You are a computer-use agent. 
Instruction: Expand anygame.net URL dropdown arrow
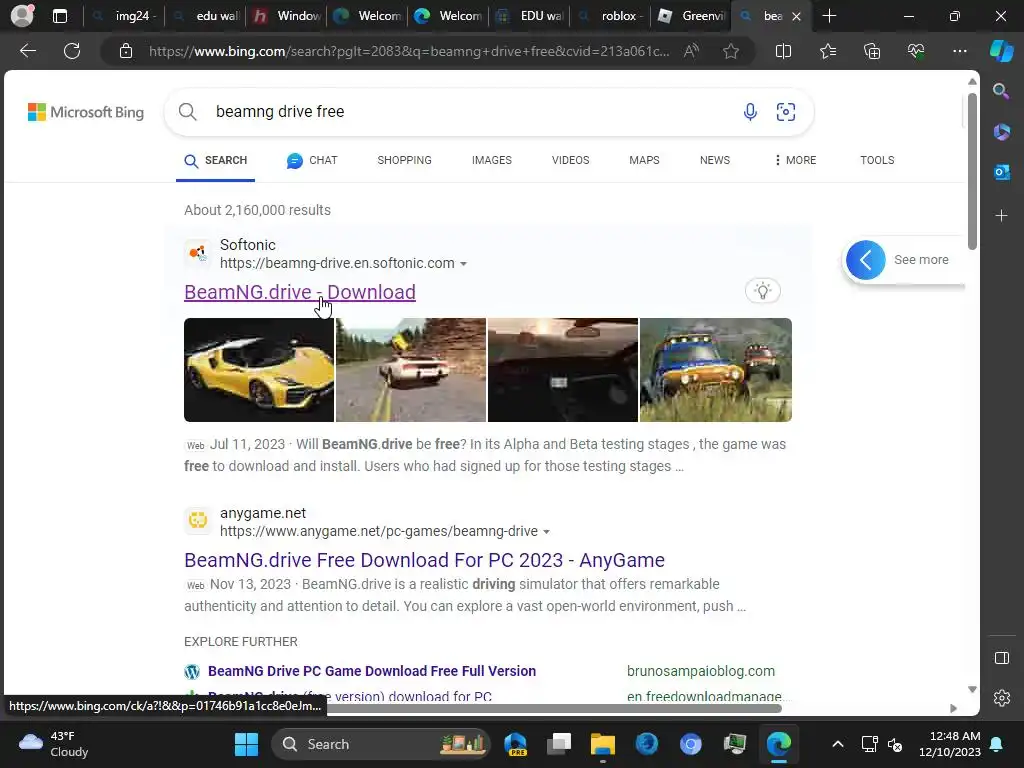(x=547, y=532)
